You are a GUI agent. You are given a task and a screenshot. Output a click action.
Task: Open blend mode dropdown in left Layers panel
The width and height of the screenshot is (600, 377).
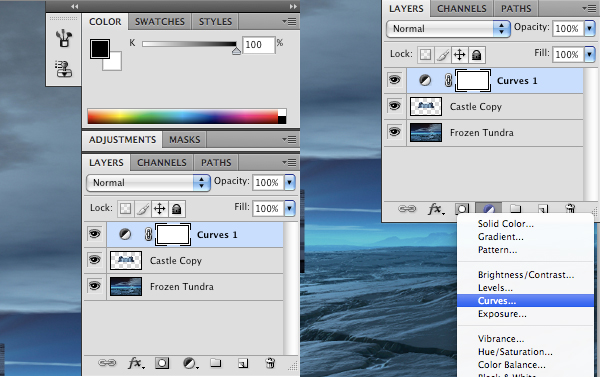click(x=148, y=183)
